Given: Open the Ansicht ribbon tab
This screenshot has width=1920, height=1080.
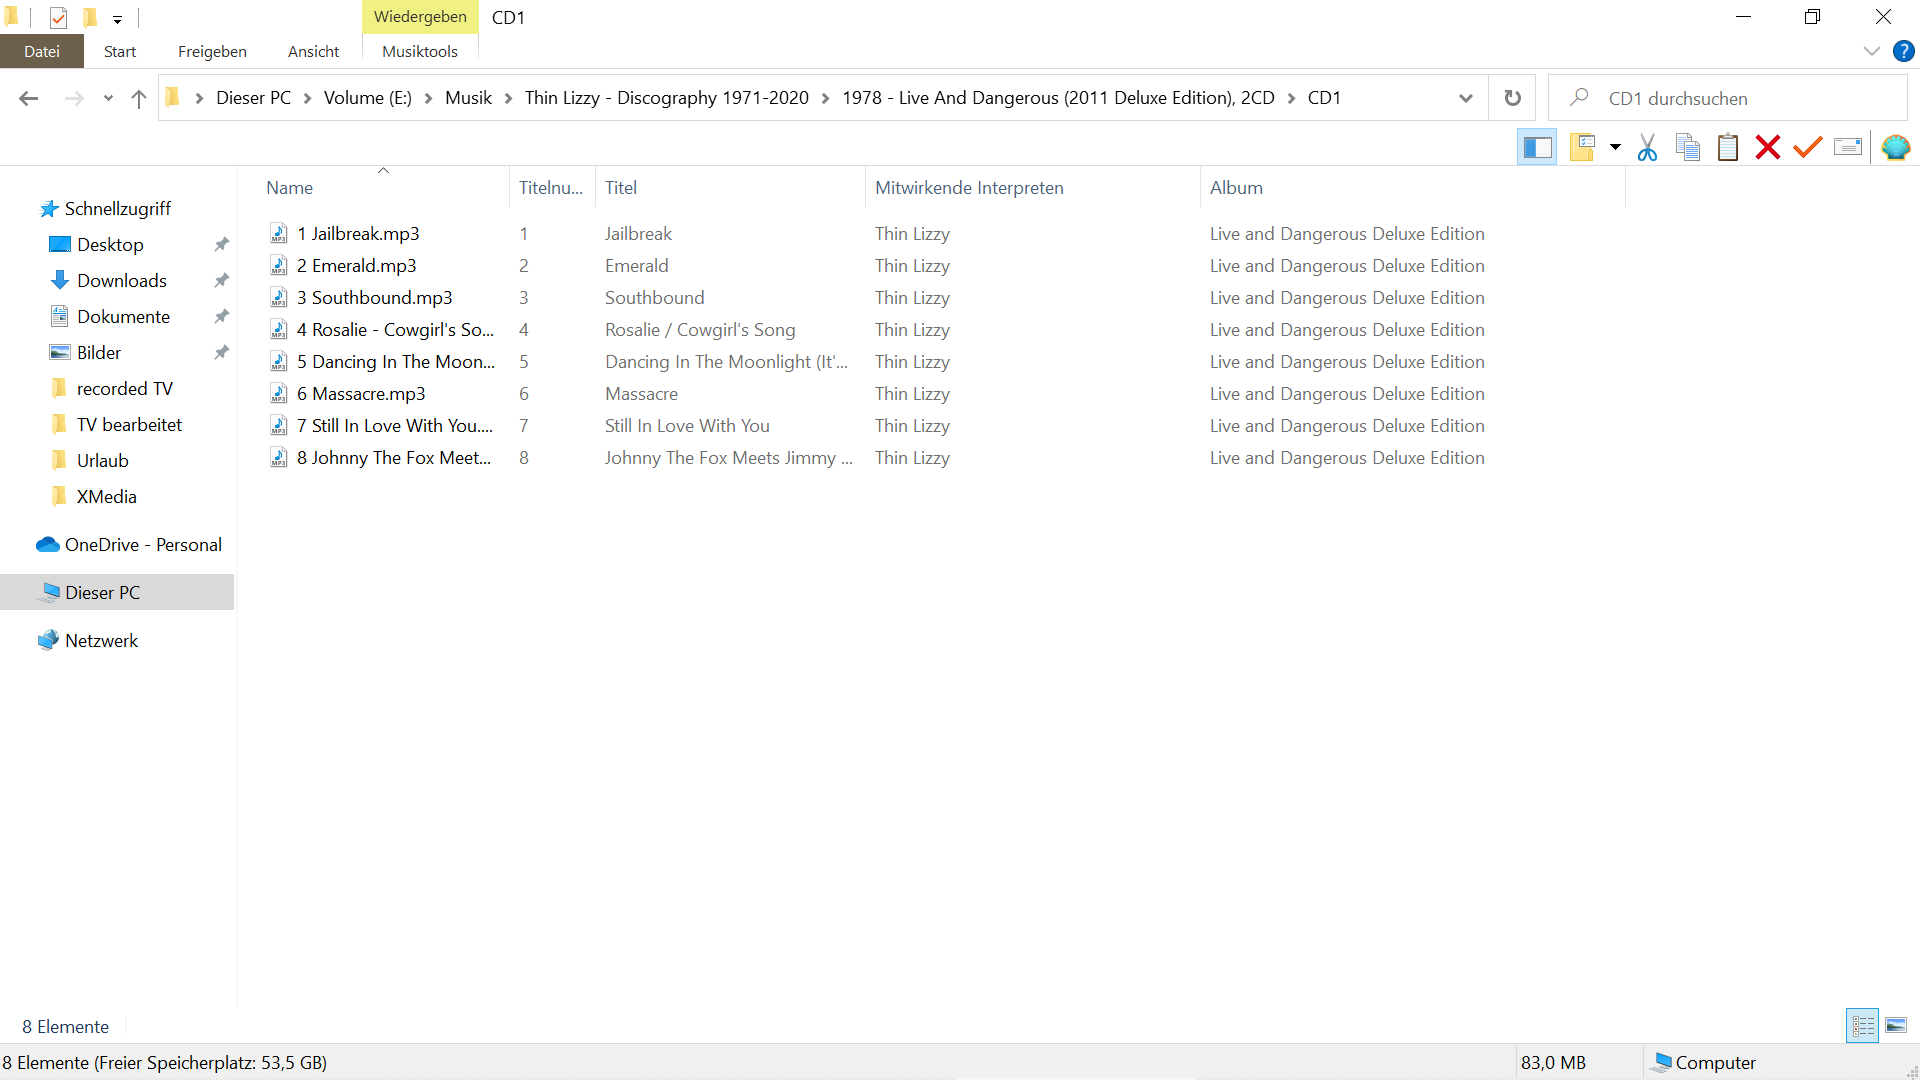Looking at the screenshot, I should [313, 51].
